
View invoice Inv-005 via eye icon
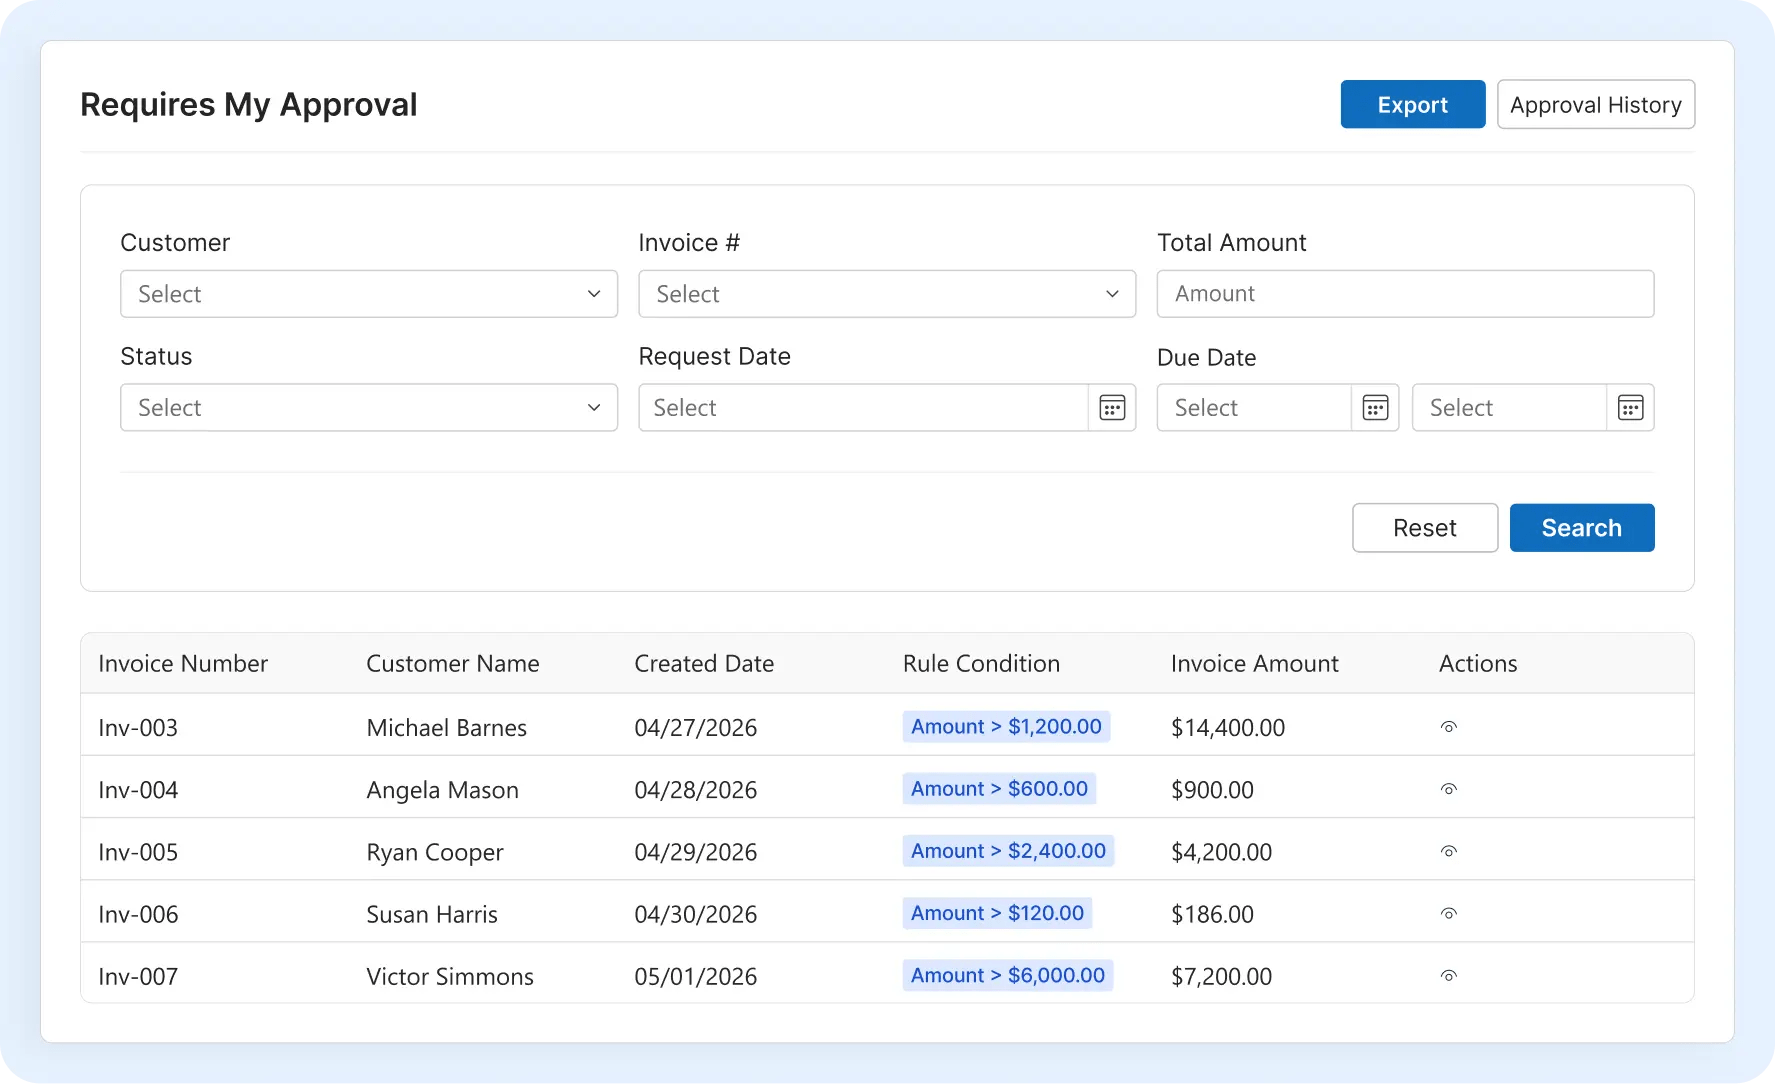tap(1448, 851)
